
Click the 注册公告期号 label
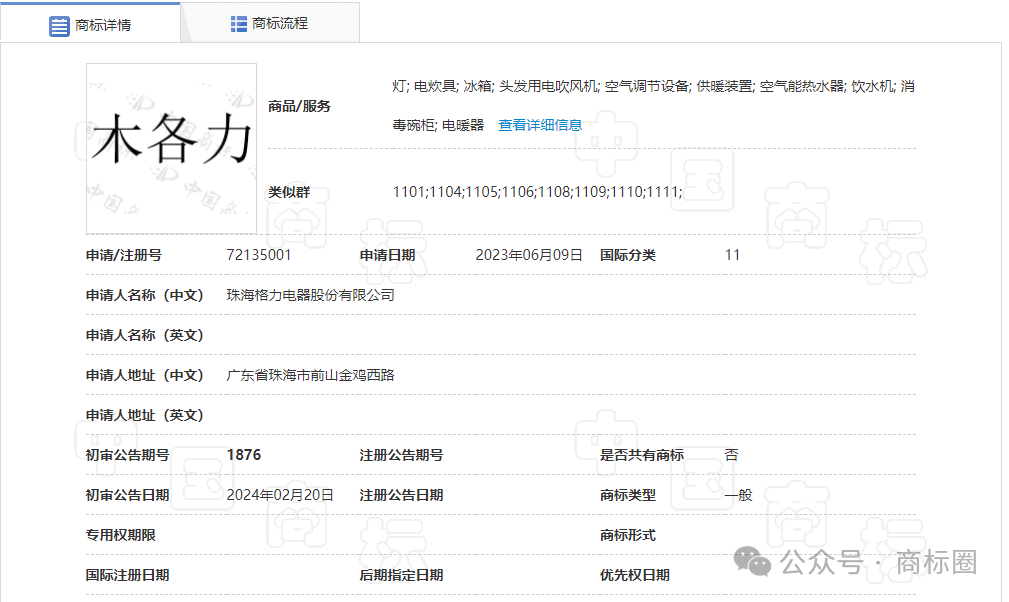[x=401, y=455]
